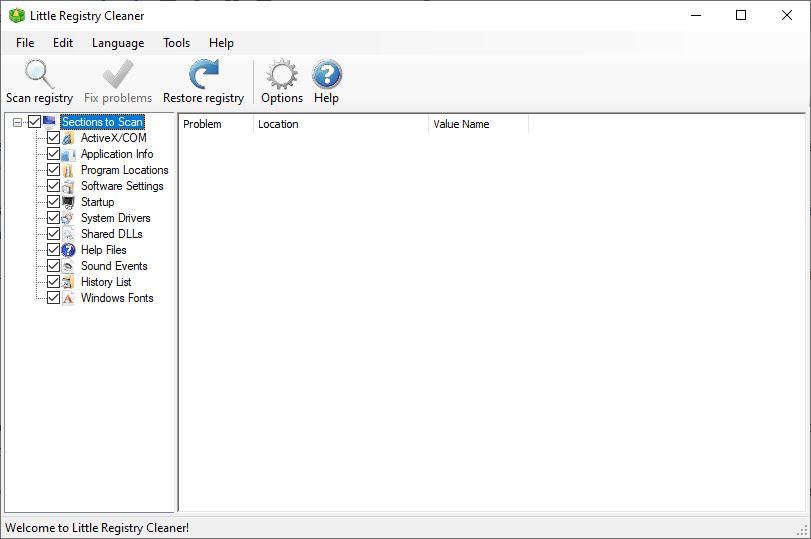Click the Windows Fonts section icon
811x539 pixels.
tap(69, 298)
